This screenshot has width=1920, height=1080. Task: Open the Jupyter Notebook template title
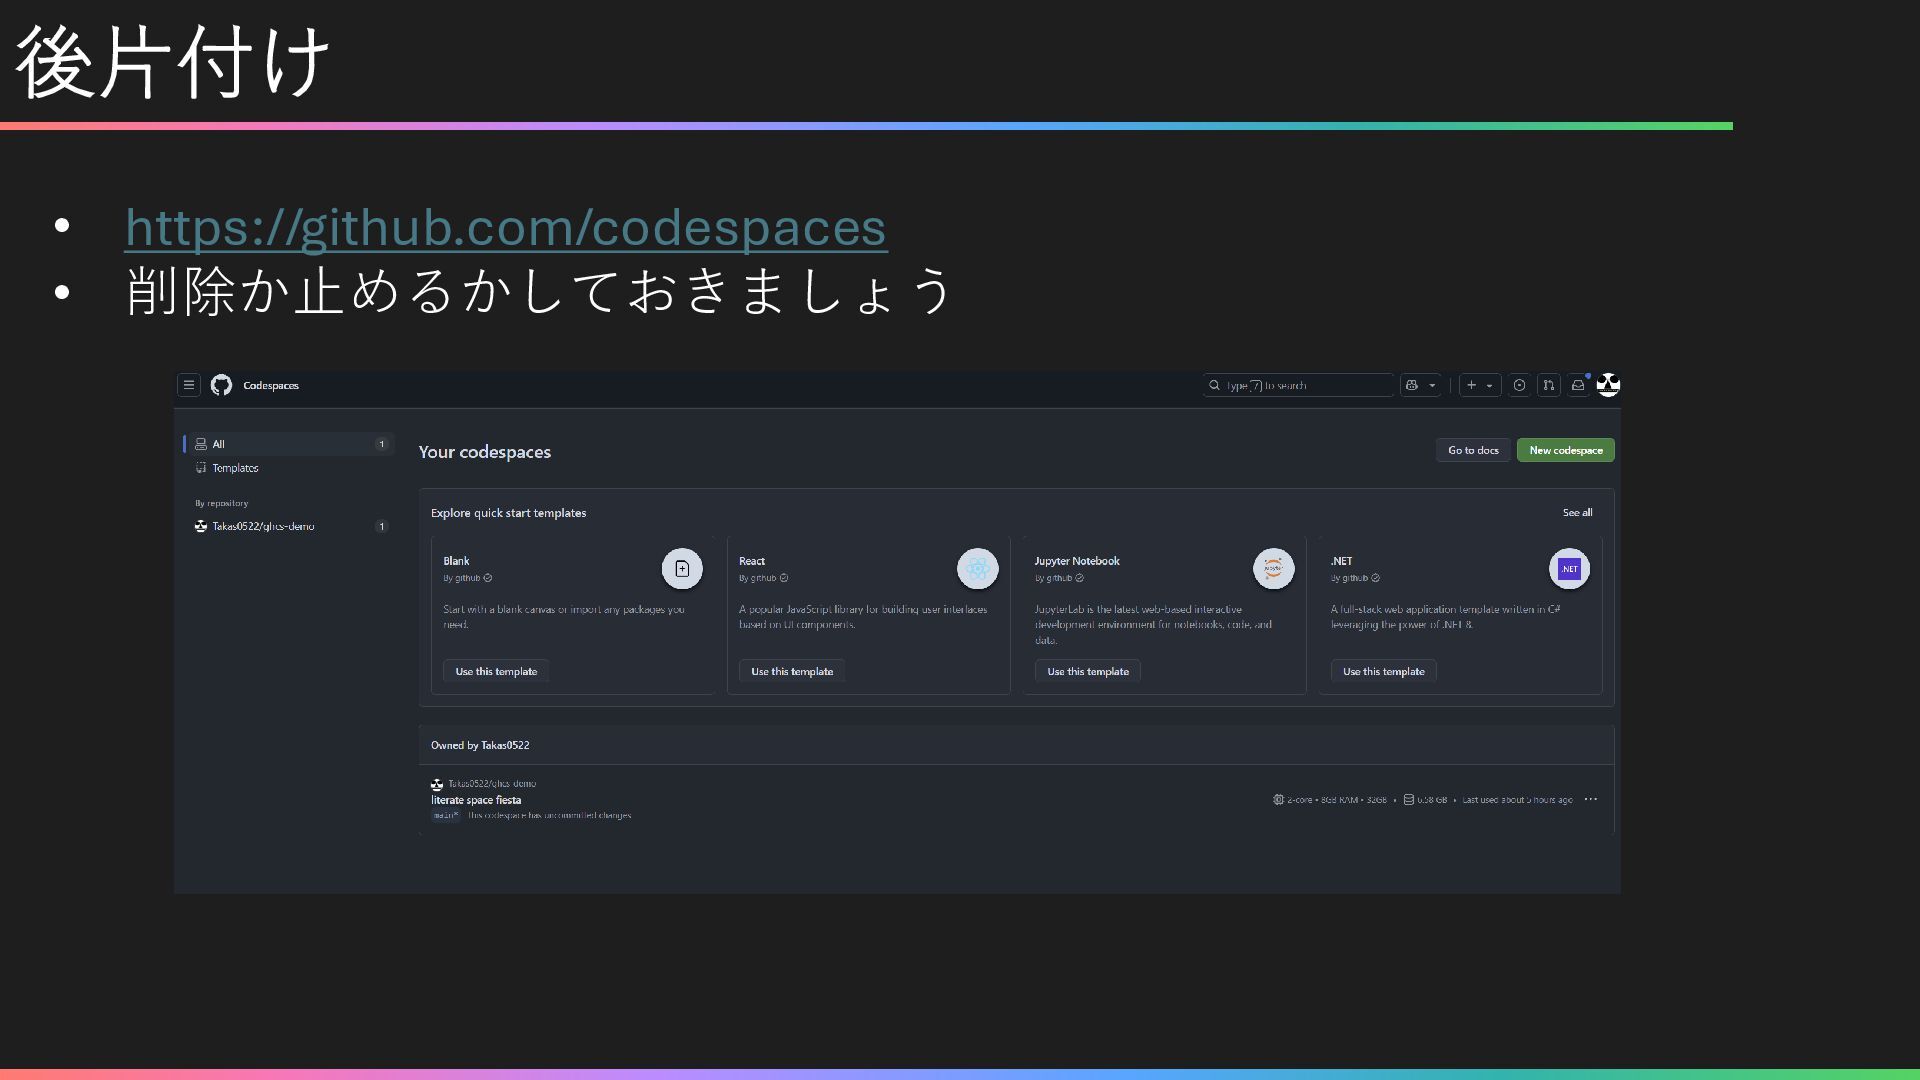1077,561
